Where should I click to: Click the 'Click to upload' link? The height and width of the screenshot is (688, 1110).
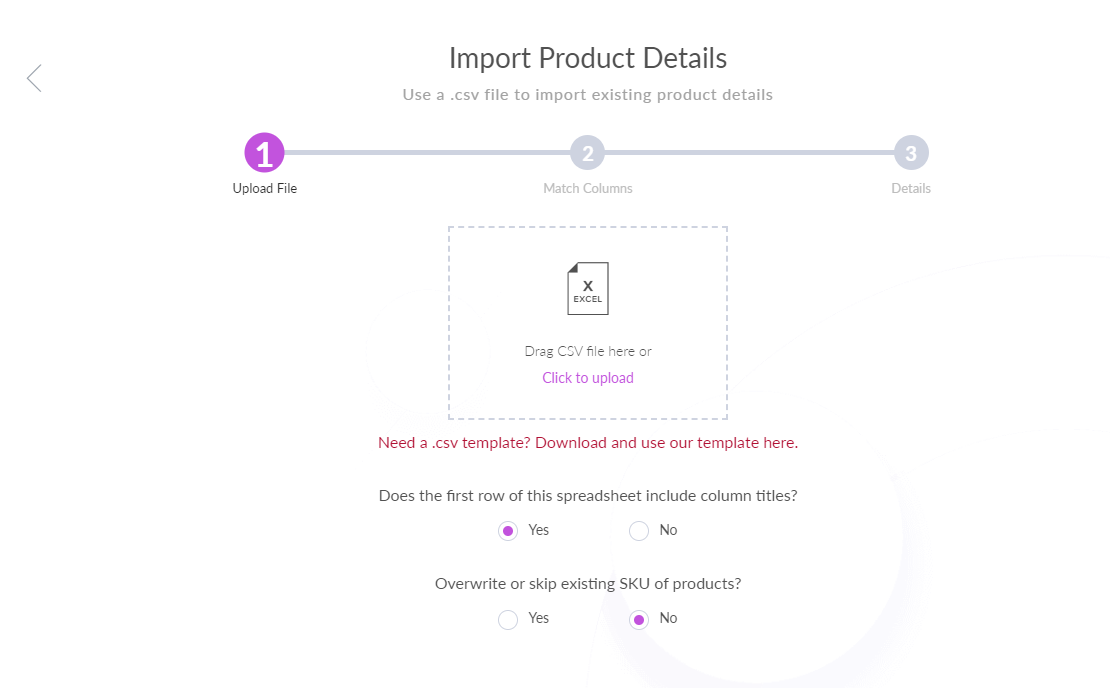pos(588,378)
